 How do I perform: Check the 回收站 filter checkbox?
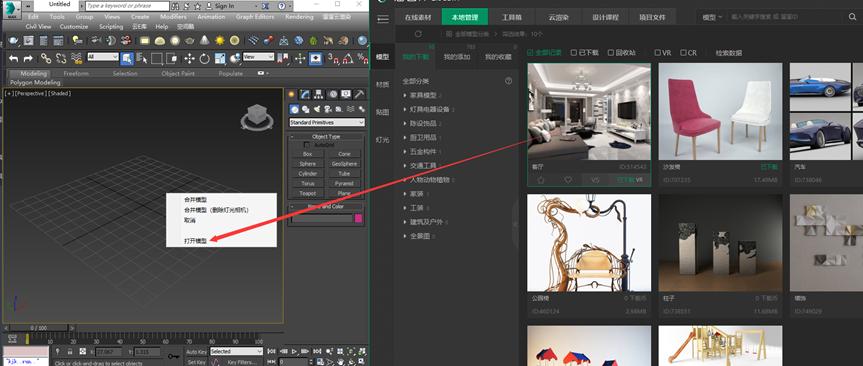point(611,53)
